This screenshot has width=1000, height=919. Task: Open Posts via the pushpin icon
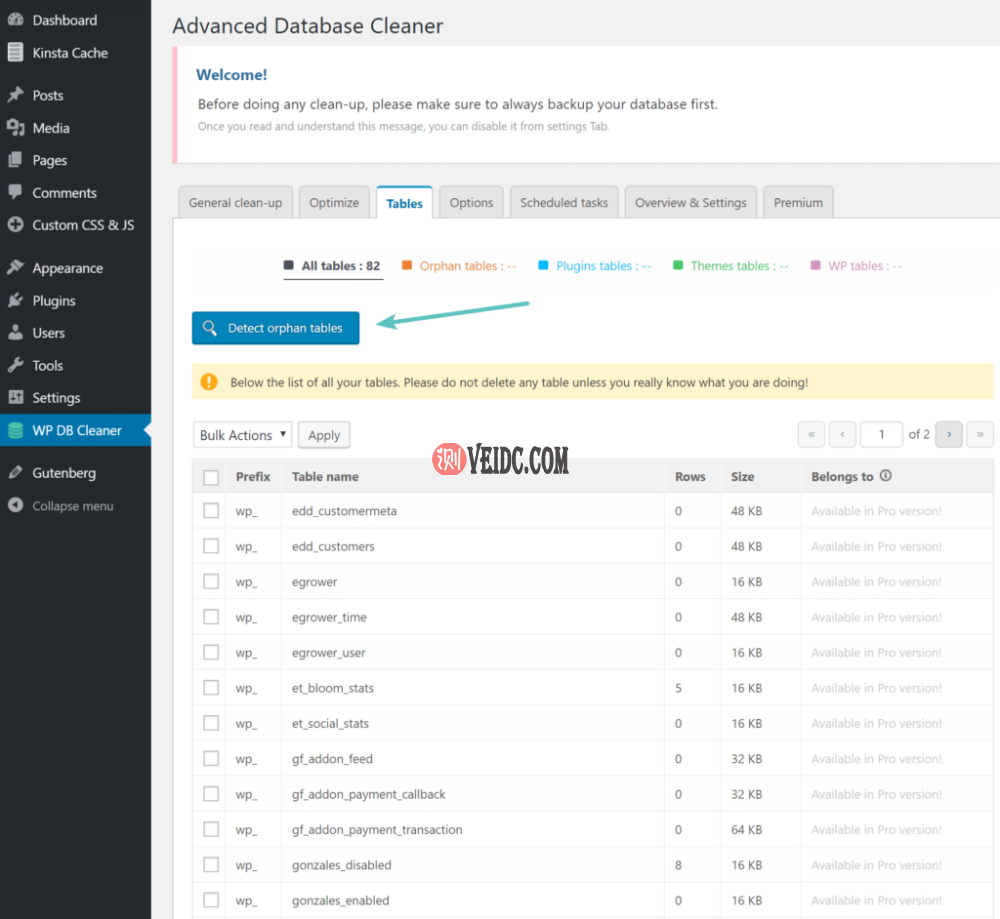15,95
